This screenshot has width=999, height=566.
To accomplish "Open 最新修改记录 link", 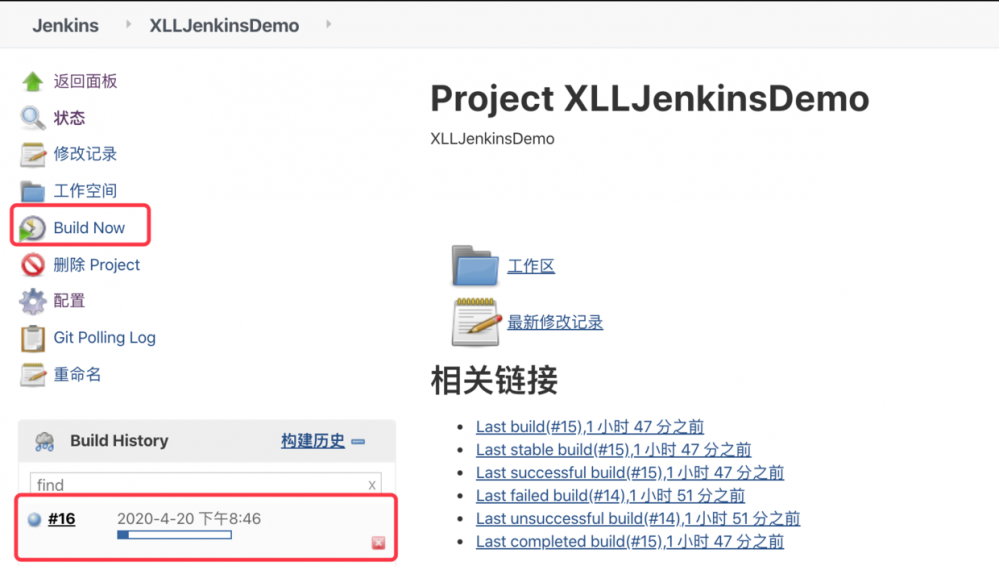I will click(x=555, y=323).
